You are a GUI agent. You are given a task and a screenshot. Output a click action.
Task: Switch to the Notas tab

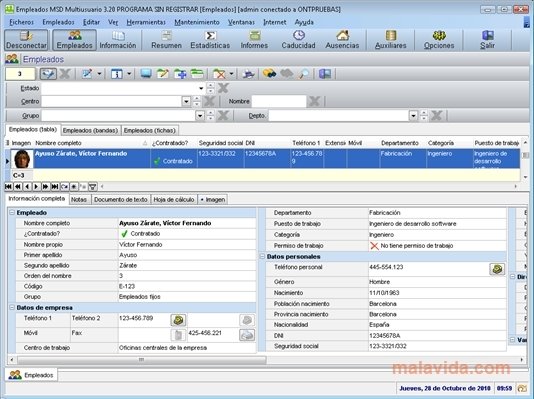pyautogui.click(x=79, y=200)
